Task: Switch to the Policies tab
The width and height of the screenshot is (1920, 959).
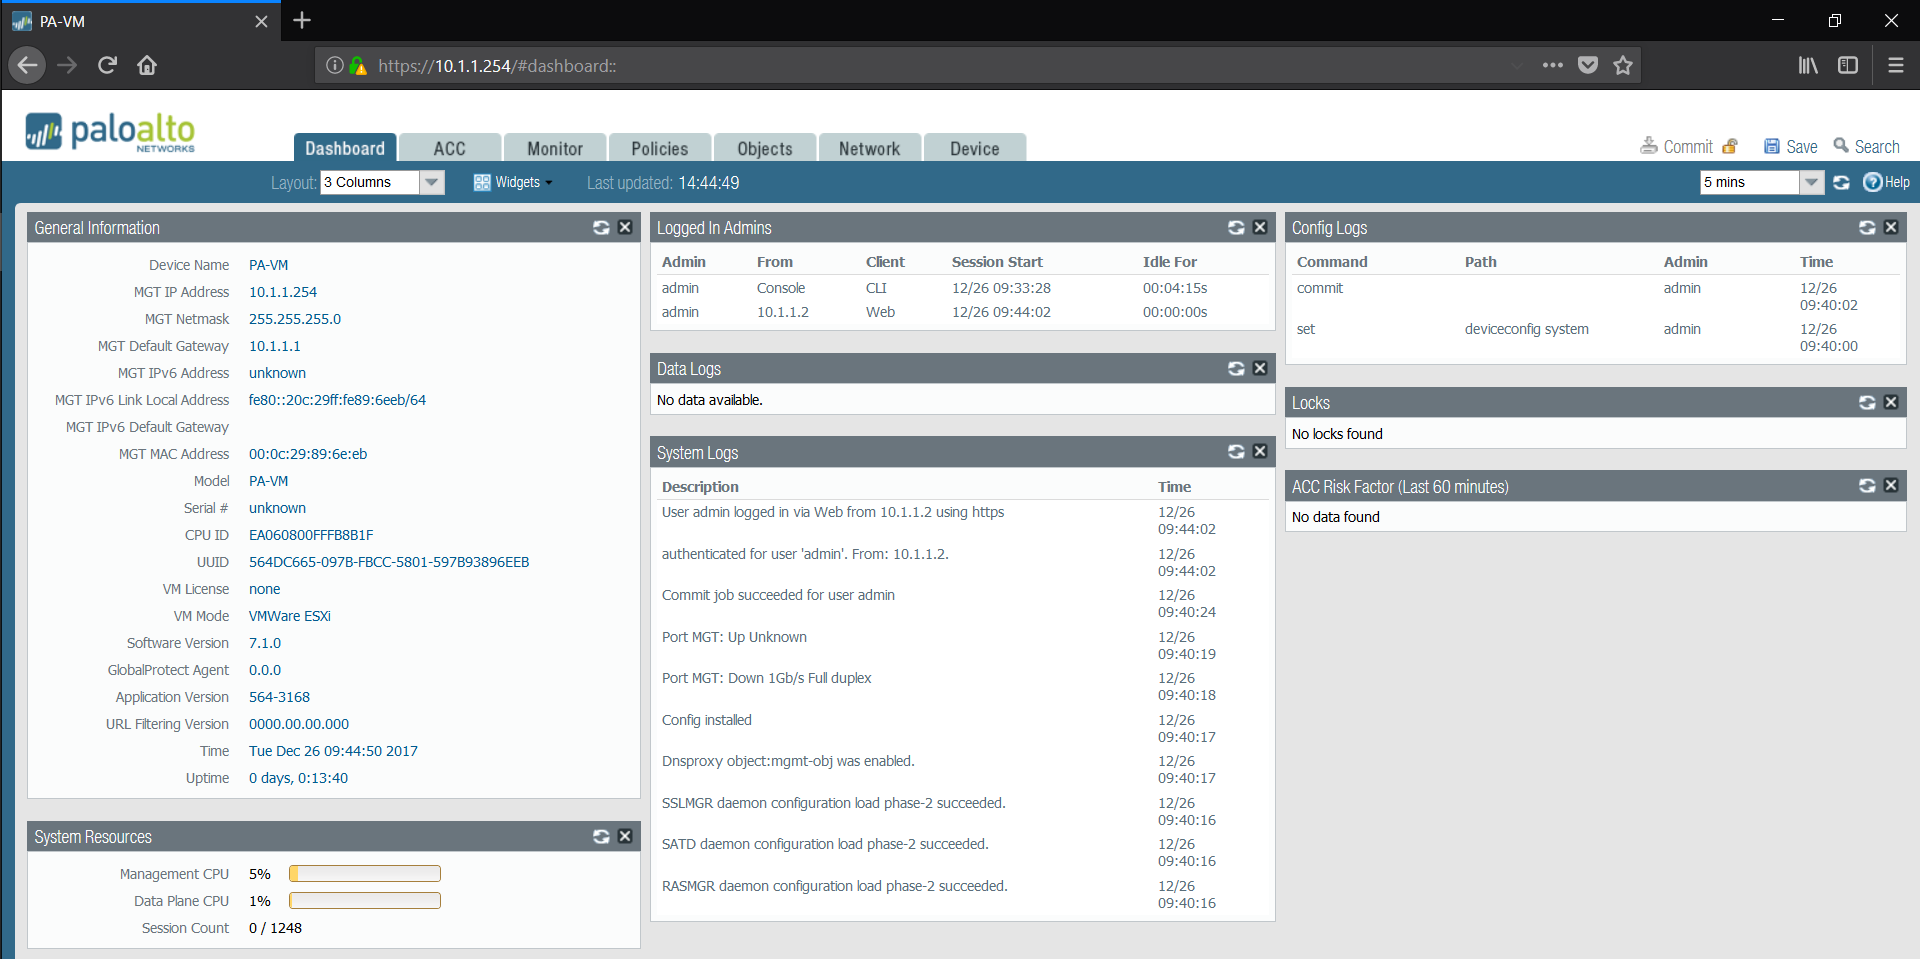Action: click(x=659, y=149)
